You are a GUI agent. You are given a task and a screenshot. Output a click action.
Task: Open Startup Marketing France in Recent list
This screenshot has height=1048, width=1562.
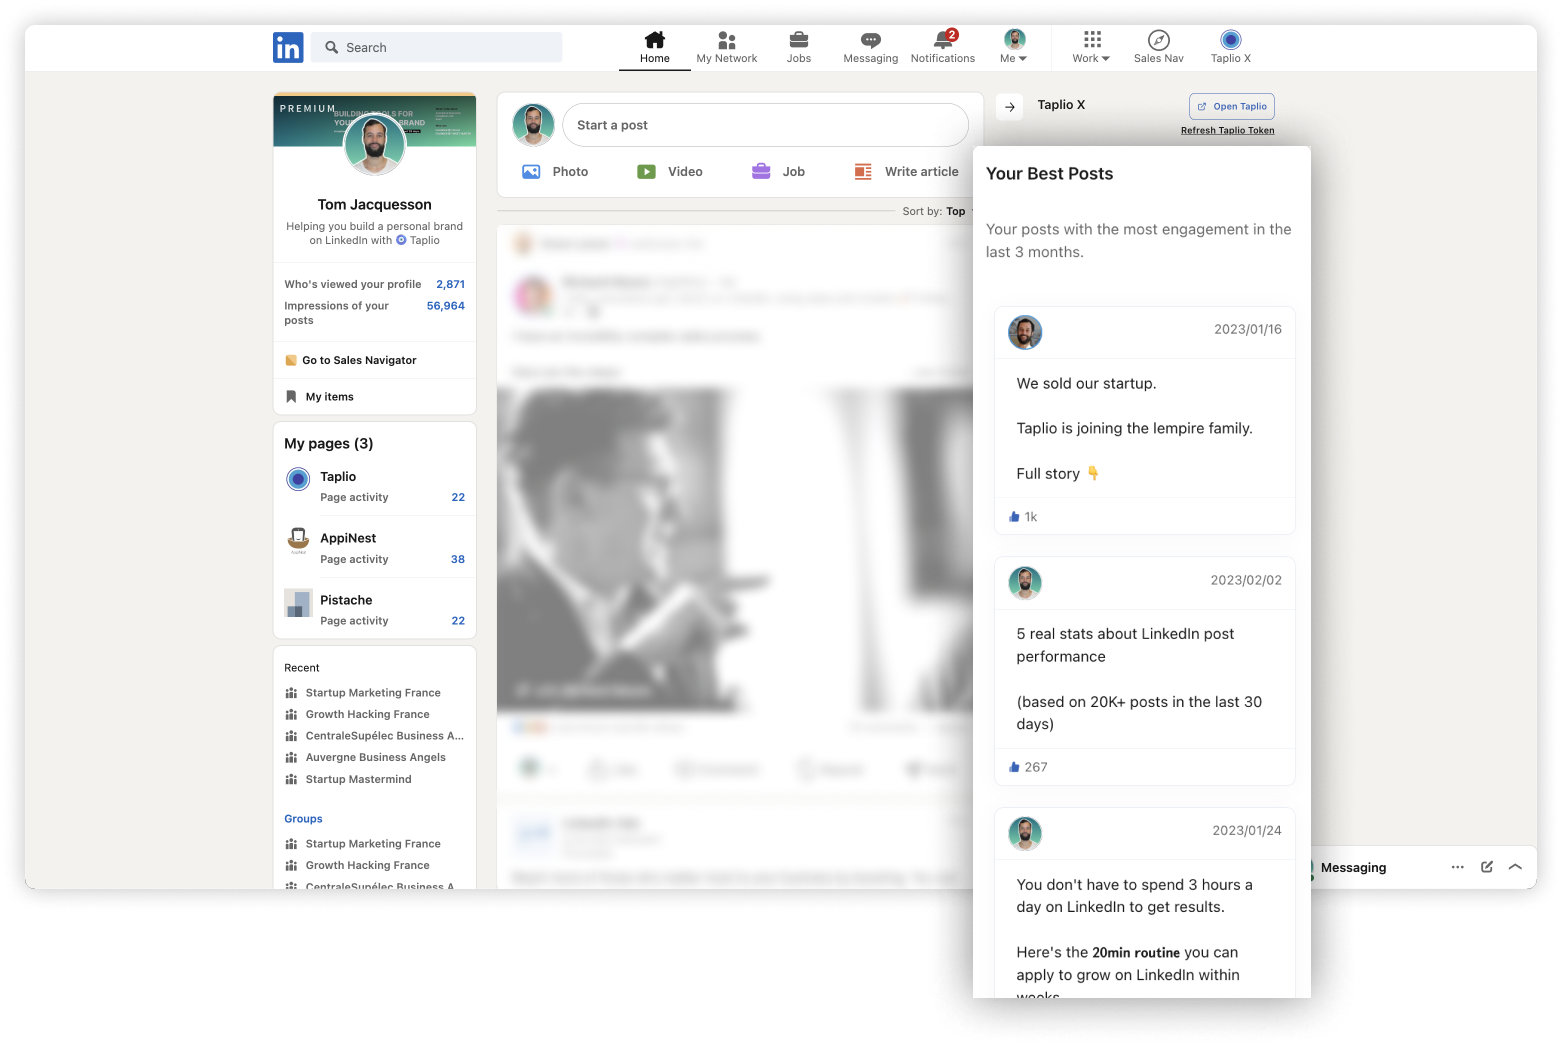[x=373, y=693]
